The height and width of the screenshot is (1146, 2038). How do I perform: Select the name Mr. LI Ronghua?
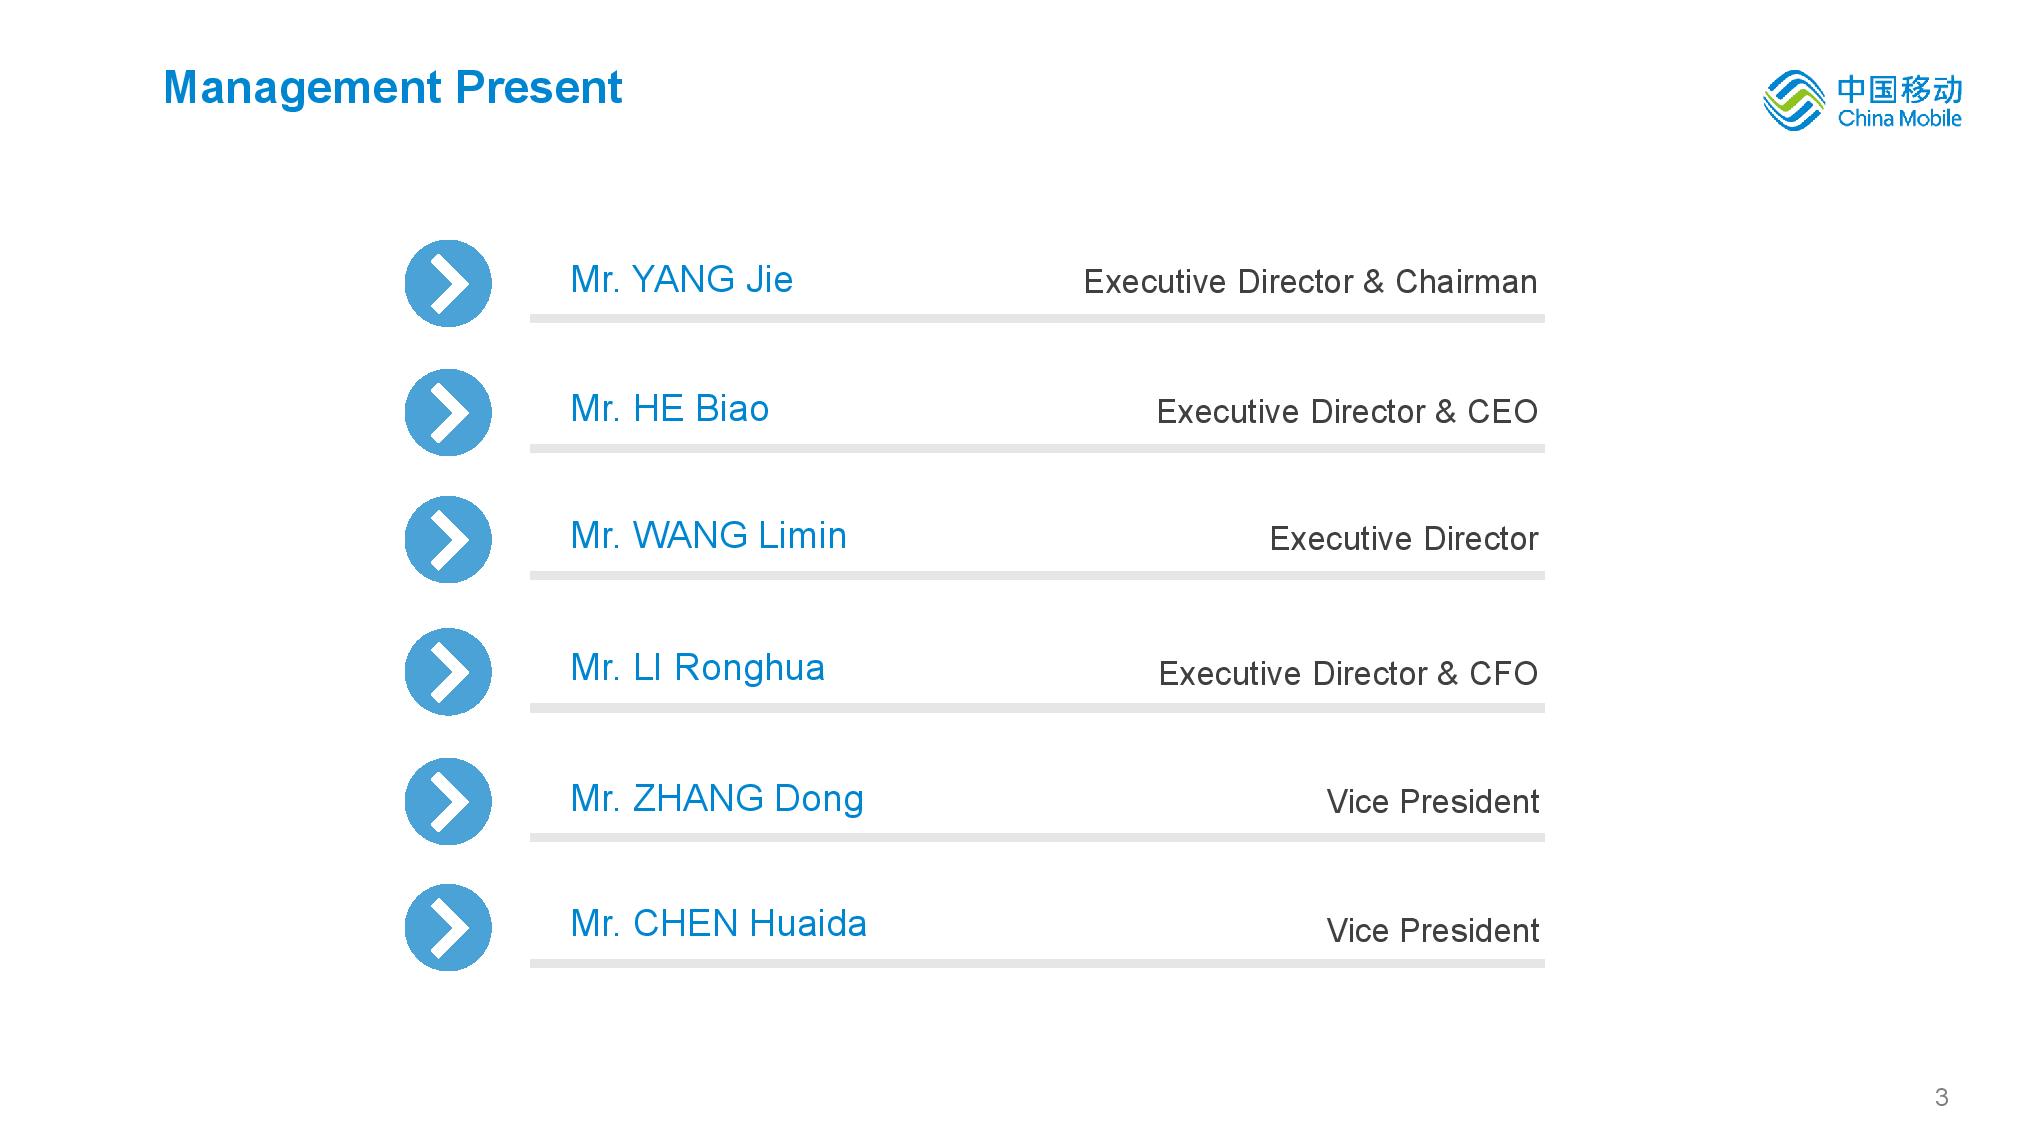(x=697, y=668)
